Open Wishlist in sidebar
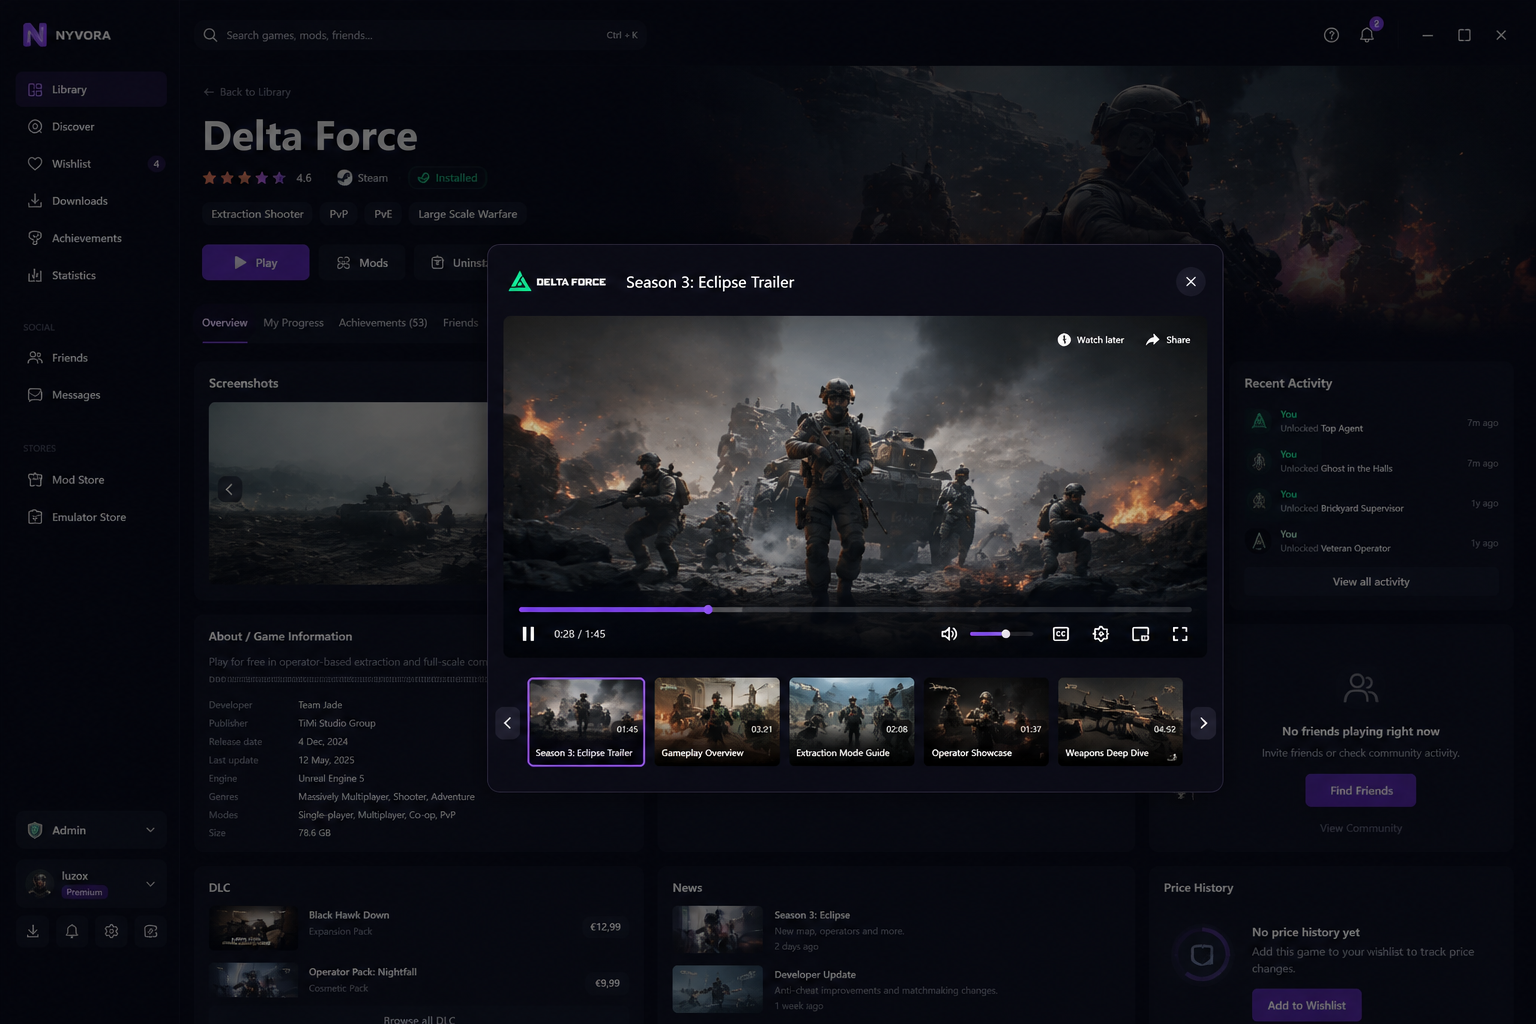1536x1024 pixels. point(91,164)
